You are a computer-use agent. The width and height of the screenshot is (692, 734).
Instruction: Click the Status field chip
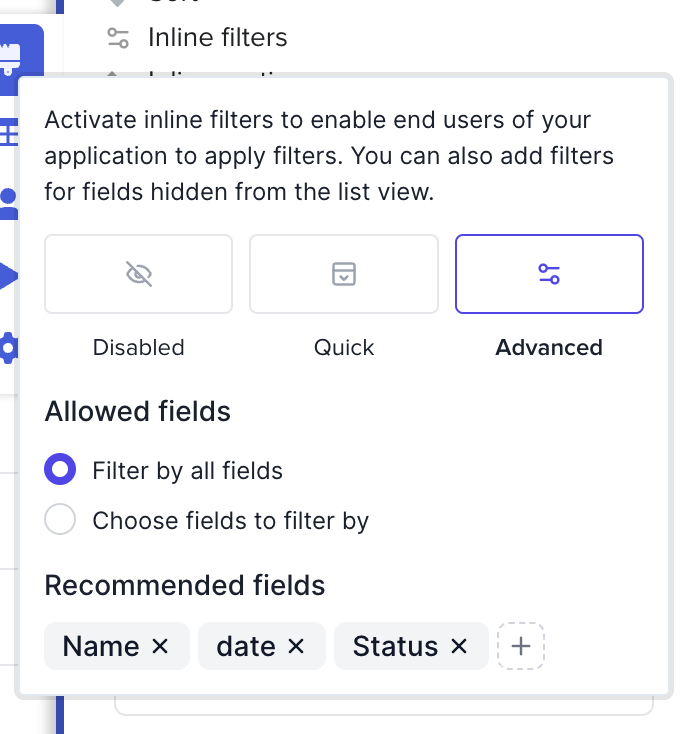coord(395,647)
